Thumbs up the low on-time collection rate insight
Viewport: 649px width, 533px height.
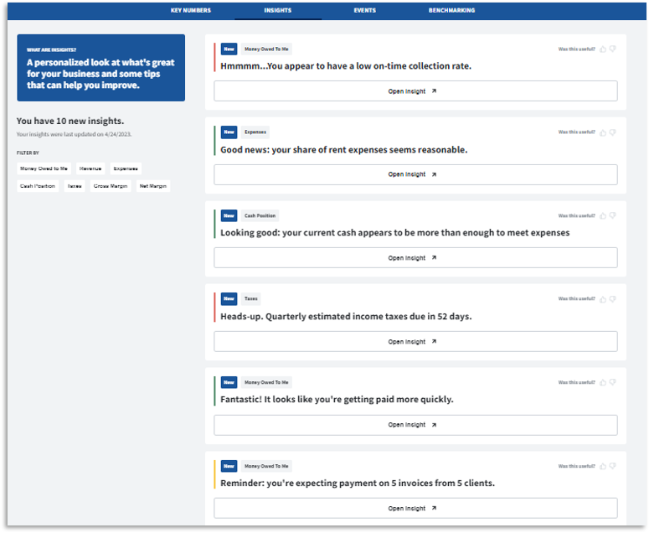603,49
